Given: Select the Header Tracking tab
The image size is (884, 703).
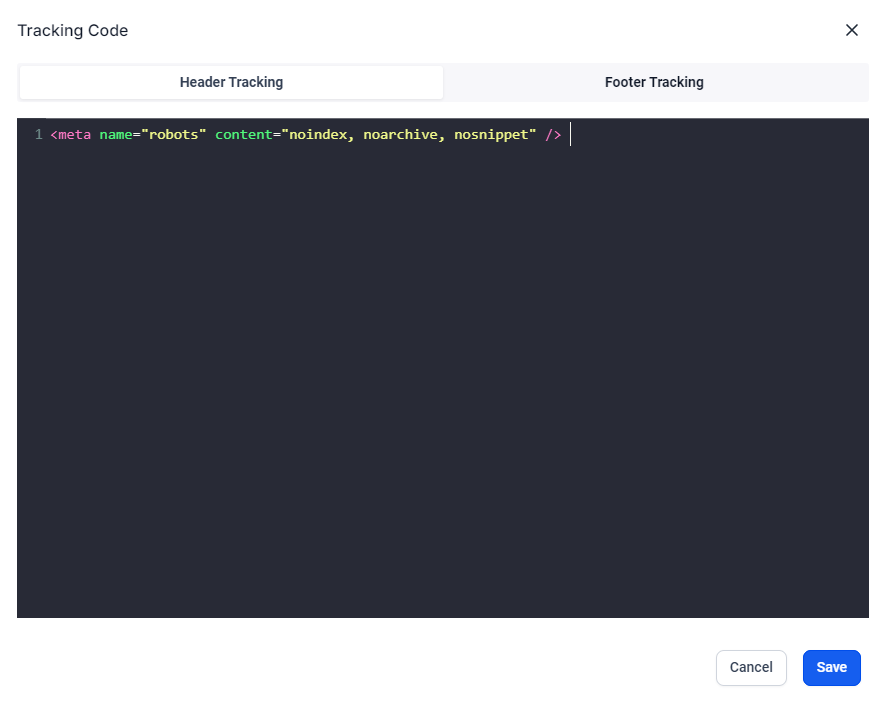Looking at the screenshot, I should click(231, 82).
